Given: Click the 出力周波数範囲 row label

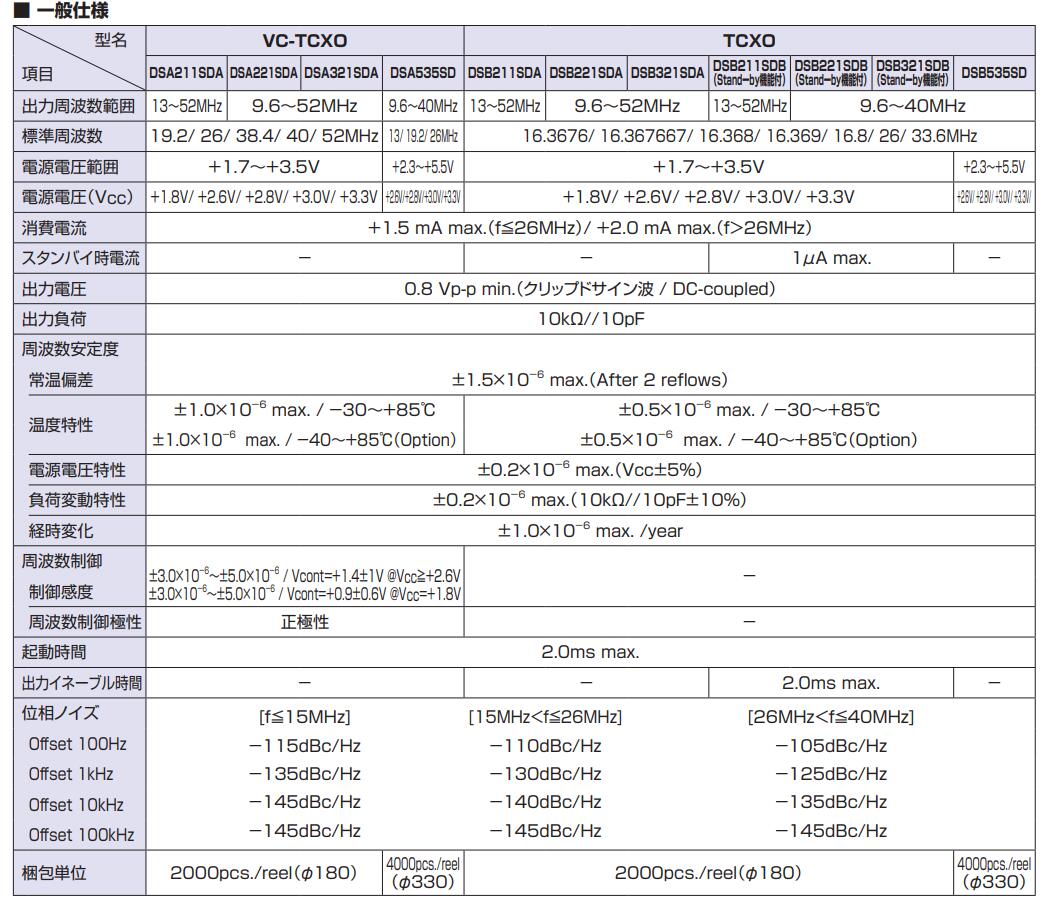Looking at the screenshot, I should click(x=79, y=106).
